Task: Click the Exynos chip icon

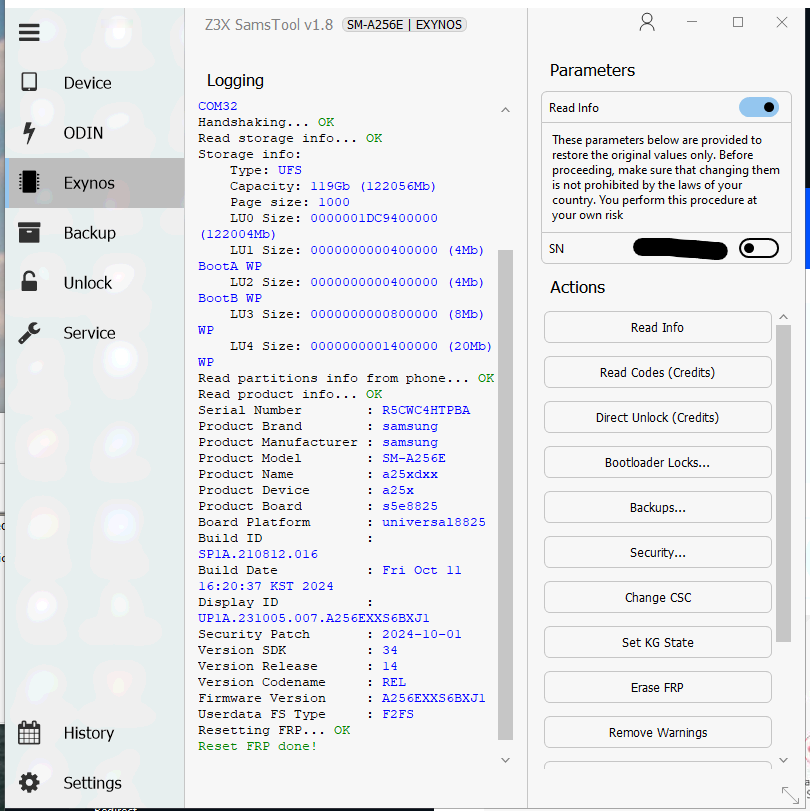Action: pyautogui.click(x=29, y=183)
